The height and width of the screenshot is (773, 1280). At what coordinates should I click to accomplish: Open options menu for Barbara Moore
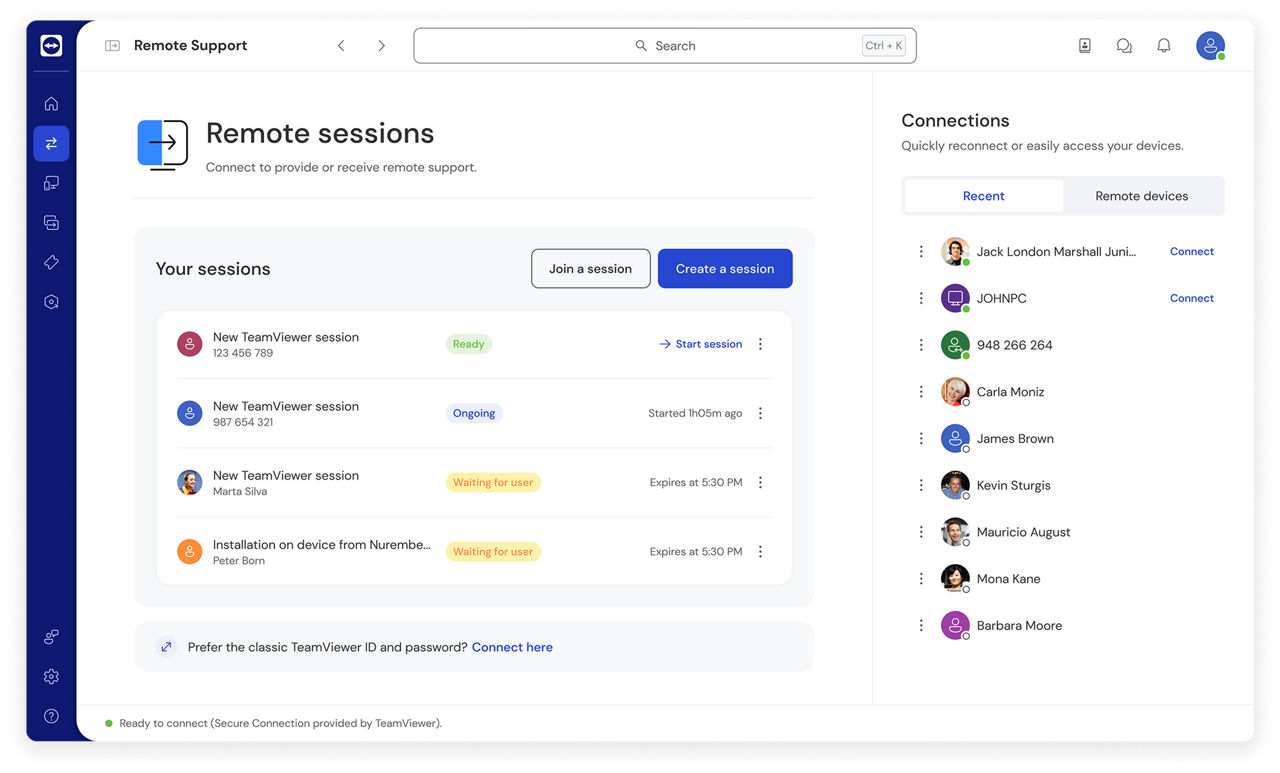click(921, 625)
